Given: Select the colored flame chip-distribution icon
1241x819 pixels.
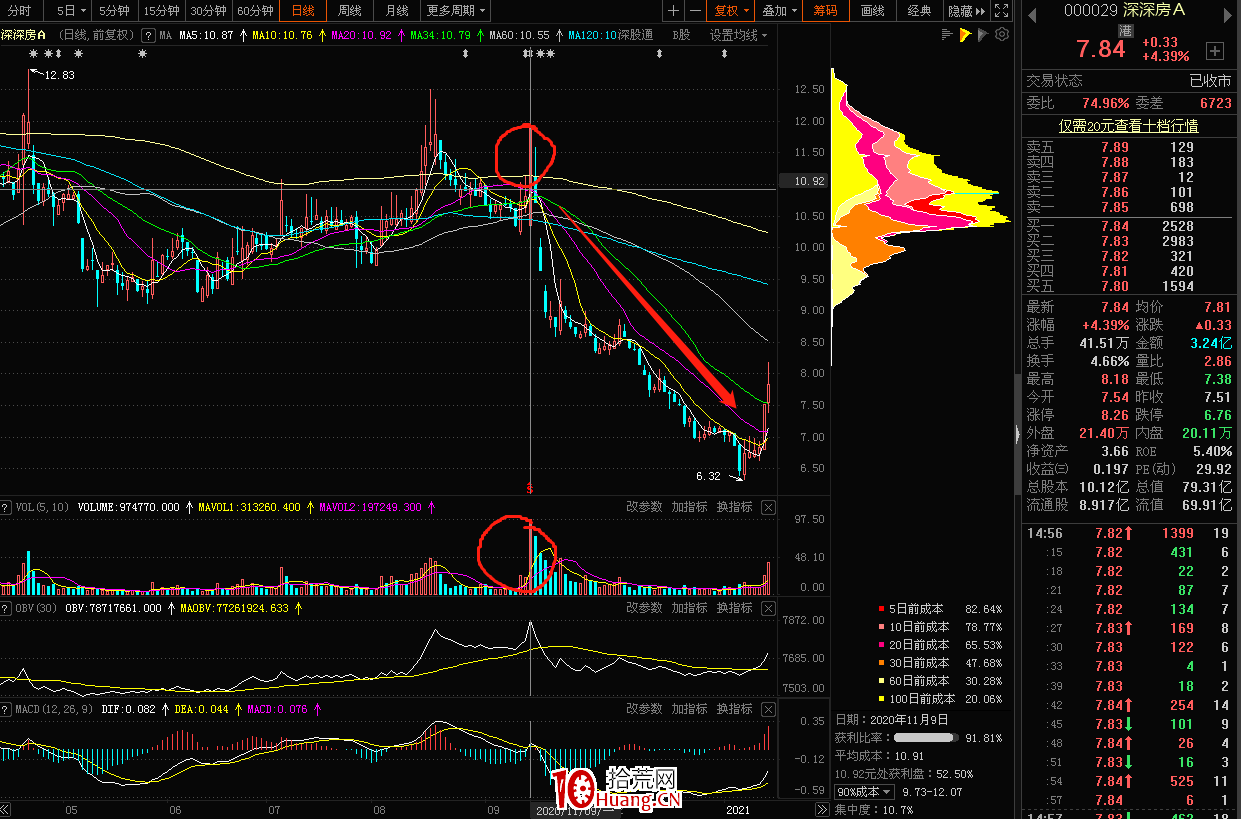Looking at the screenshot, I should tap(965, 35).
